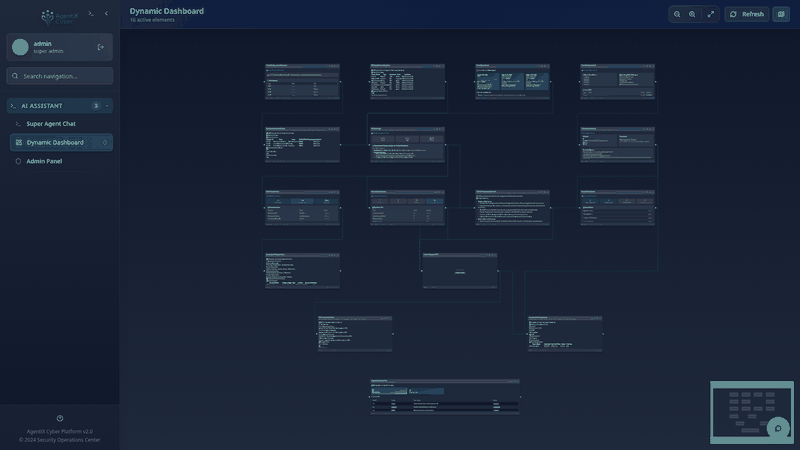The height and width of the screenshot is (450, 800).
Task: Collapse the AI ASSISTANT section arrow
Action: coord(107,106)
